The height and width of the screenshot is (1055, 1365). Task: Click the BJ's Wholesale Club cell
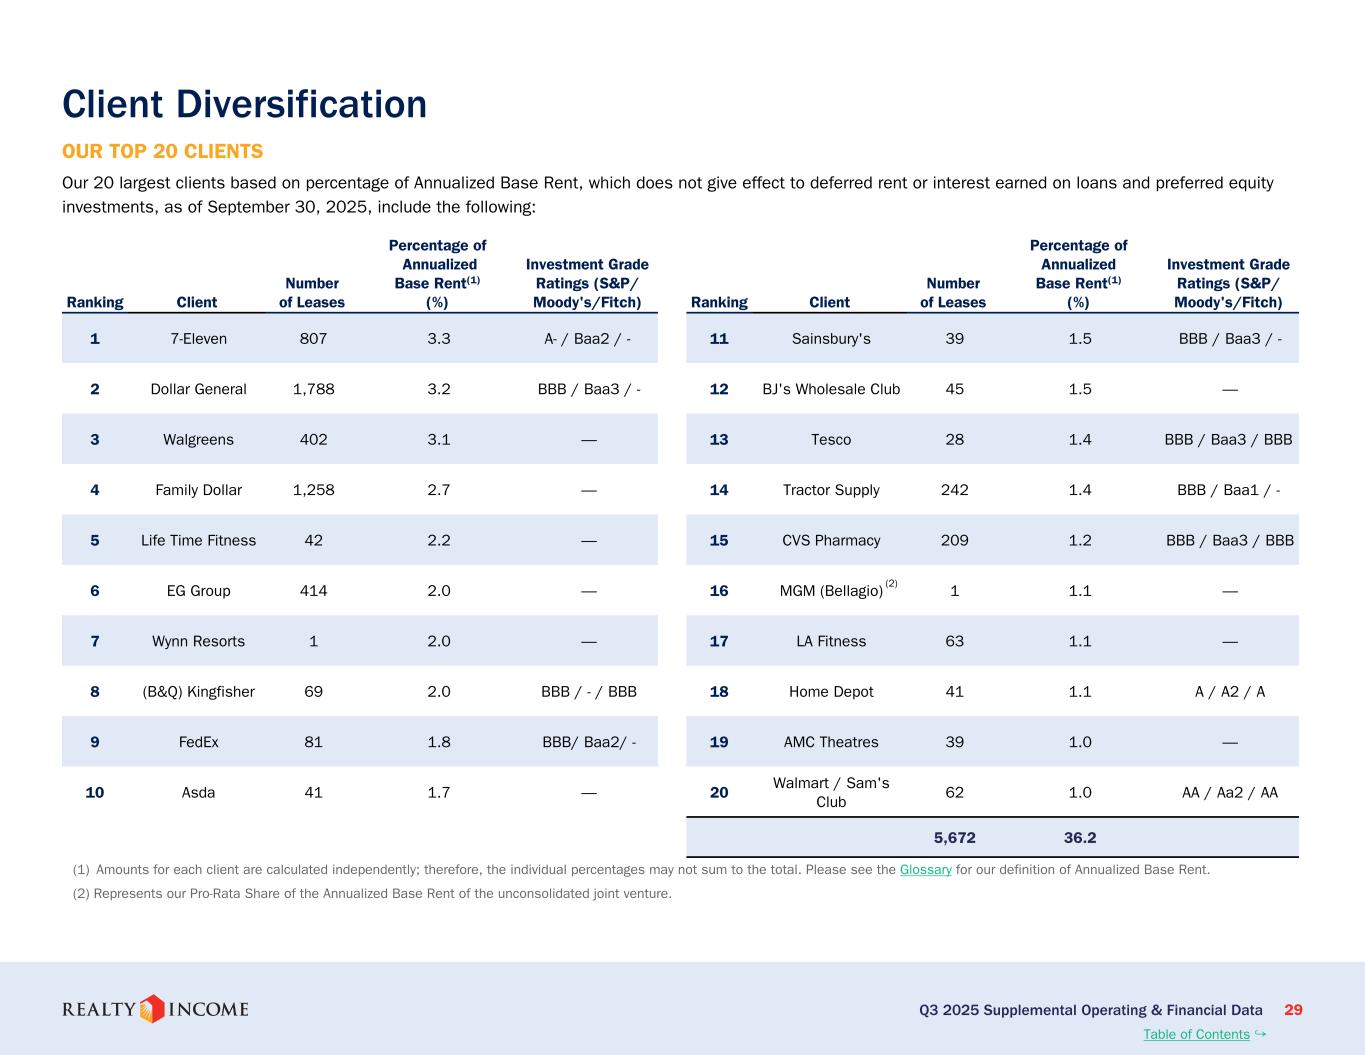(831, 389)
